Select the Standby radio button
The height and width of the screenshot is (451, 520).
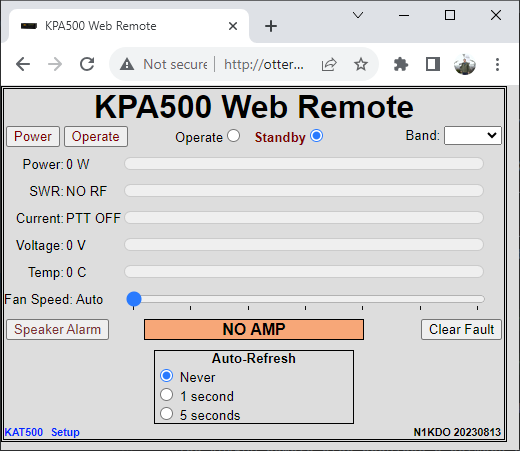pyautogui.click(x=316, y=136)
